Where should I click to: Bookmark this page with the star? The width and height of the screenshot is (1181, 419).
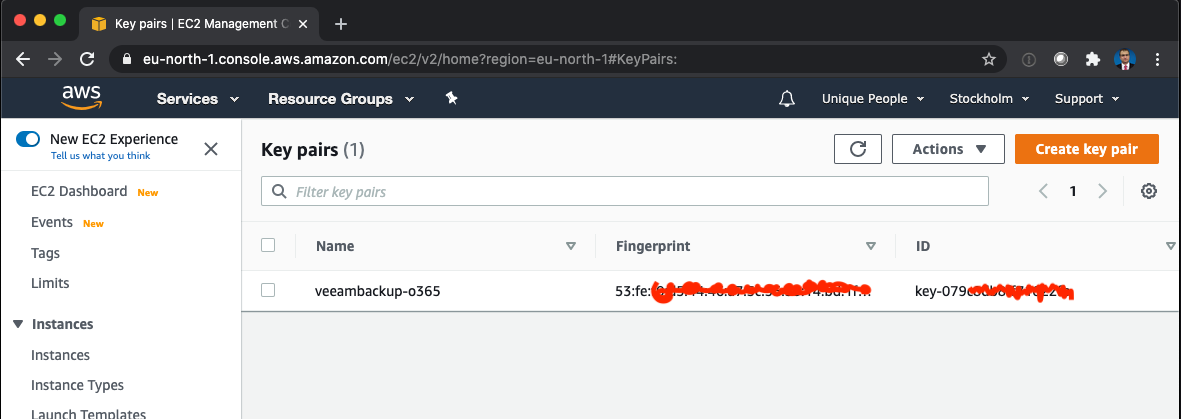(x=989, y=59)
